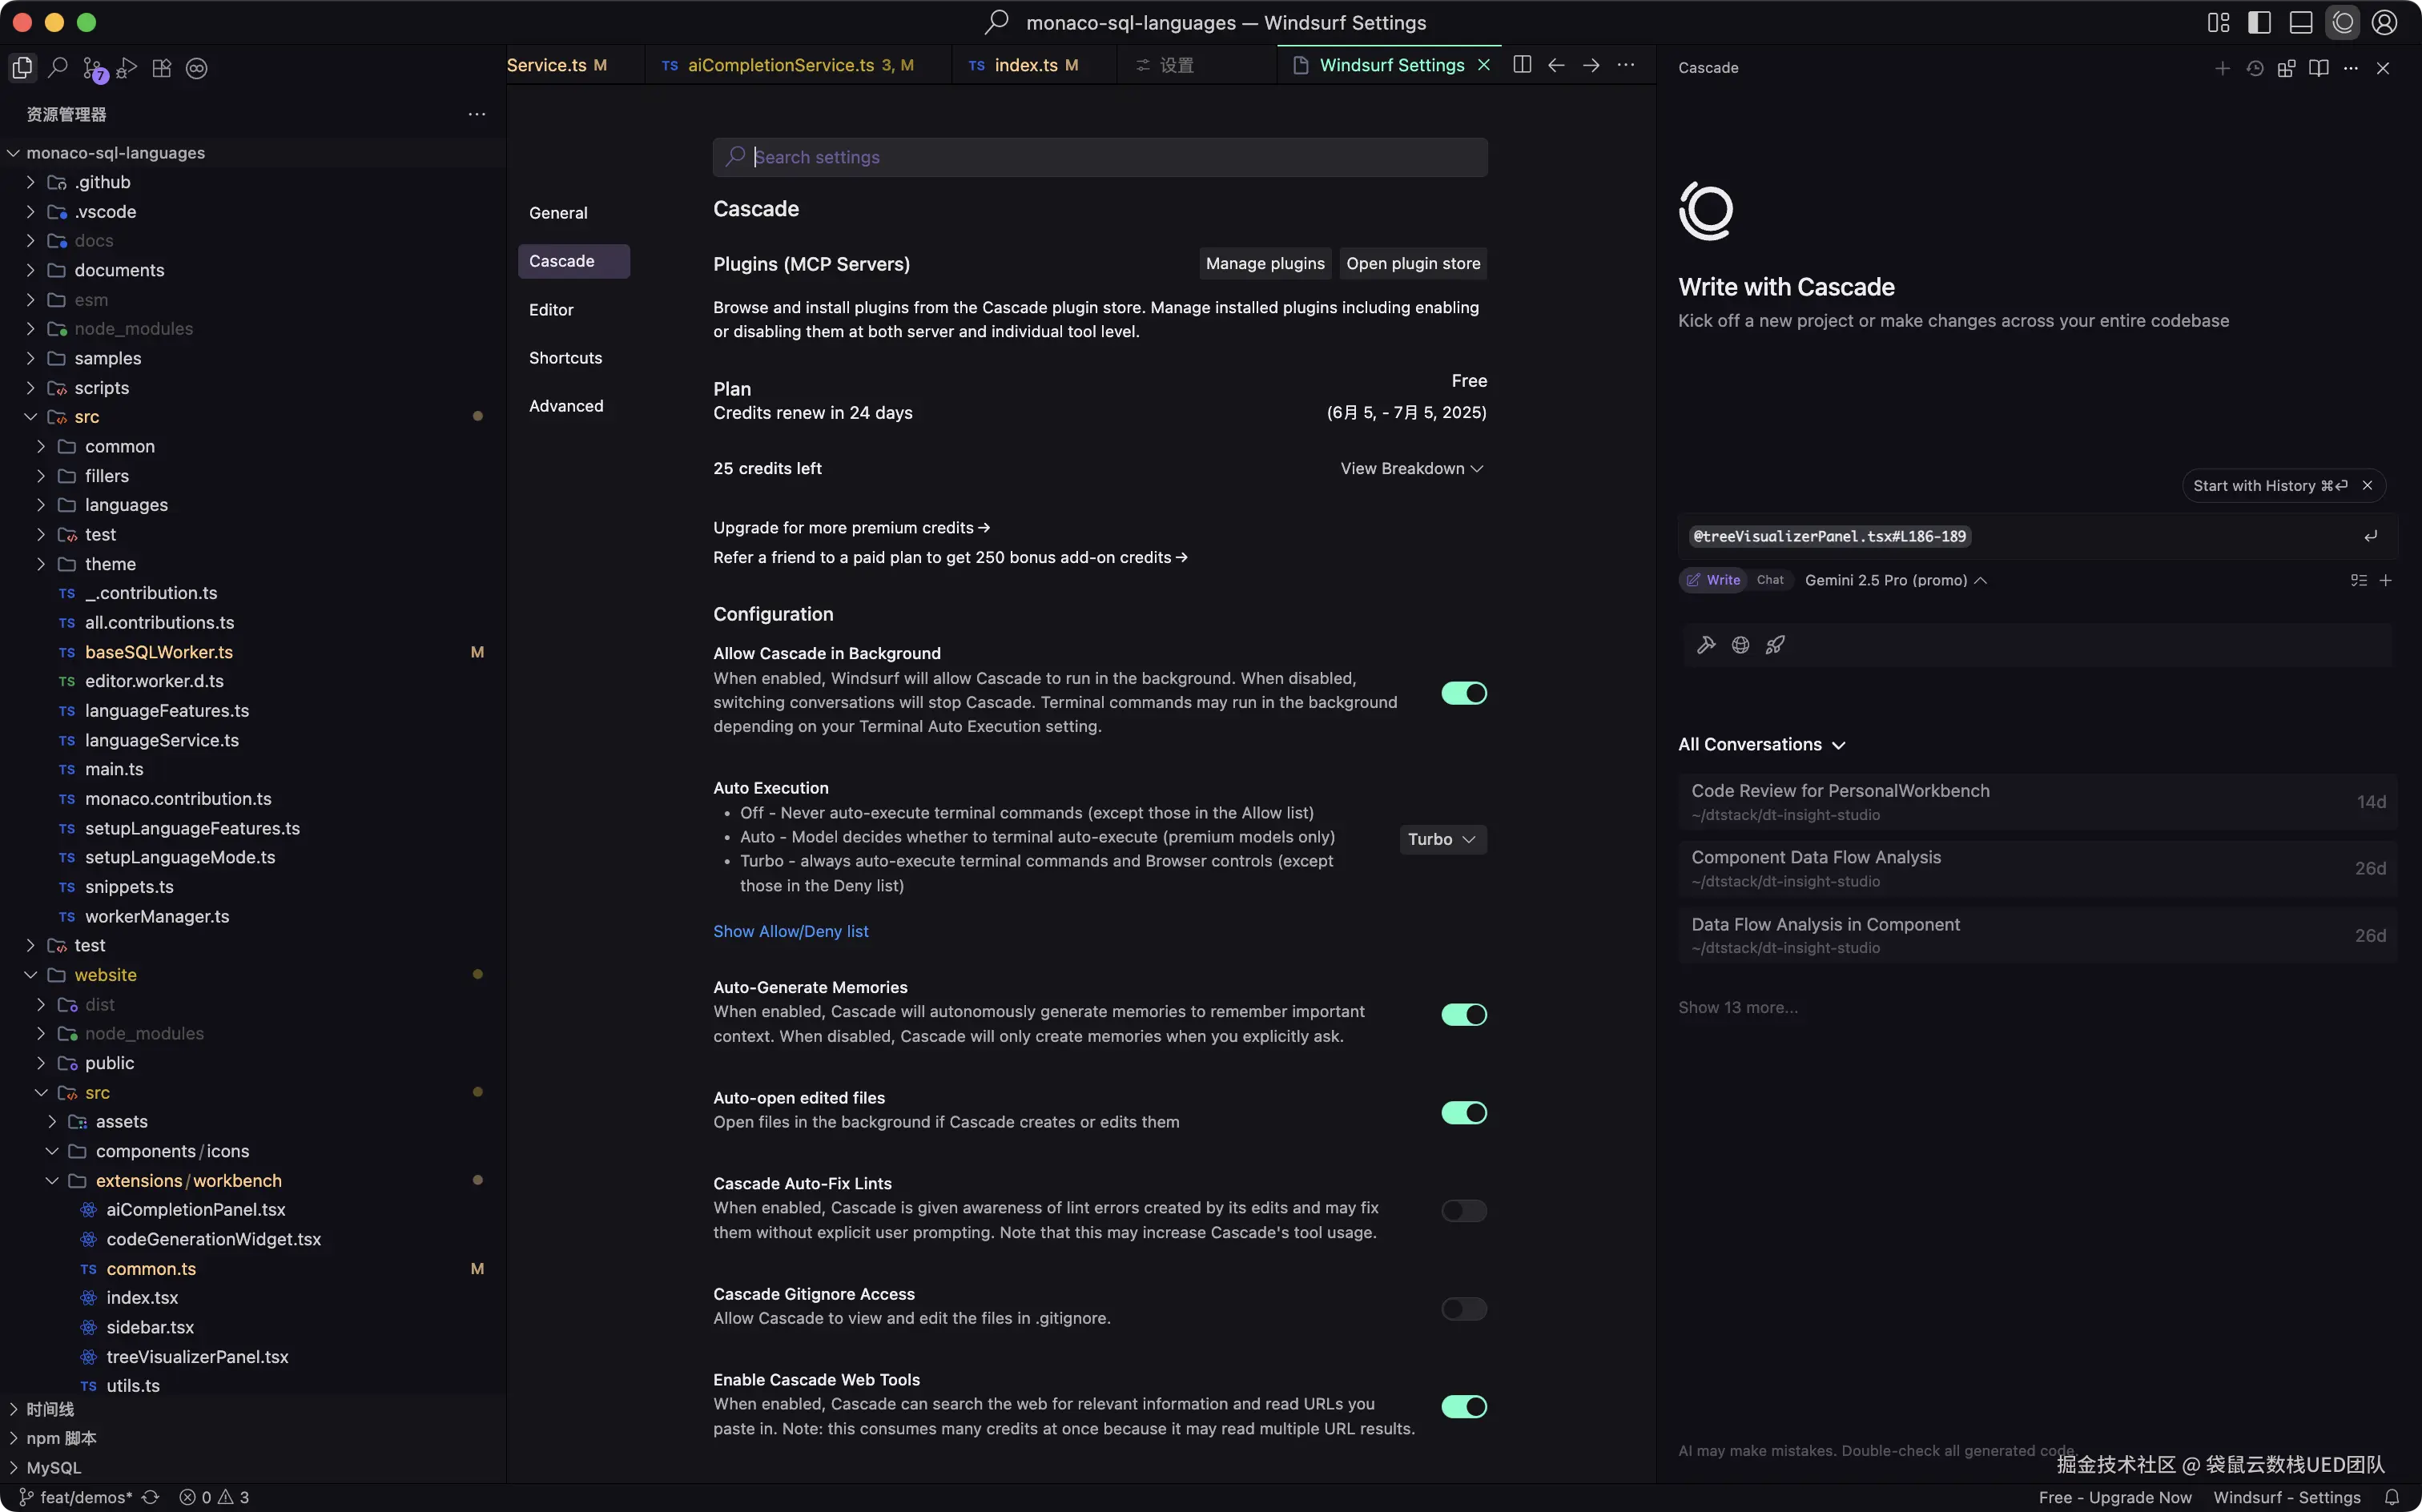The image size is (2422, 1512).
Task: Click the Manage plugins button
Action: tap(1264, 263)
